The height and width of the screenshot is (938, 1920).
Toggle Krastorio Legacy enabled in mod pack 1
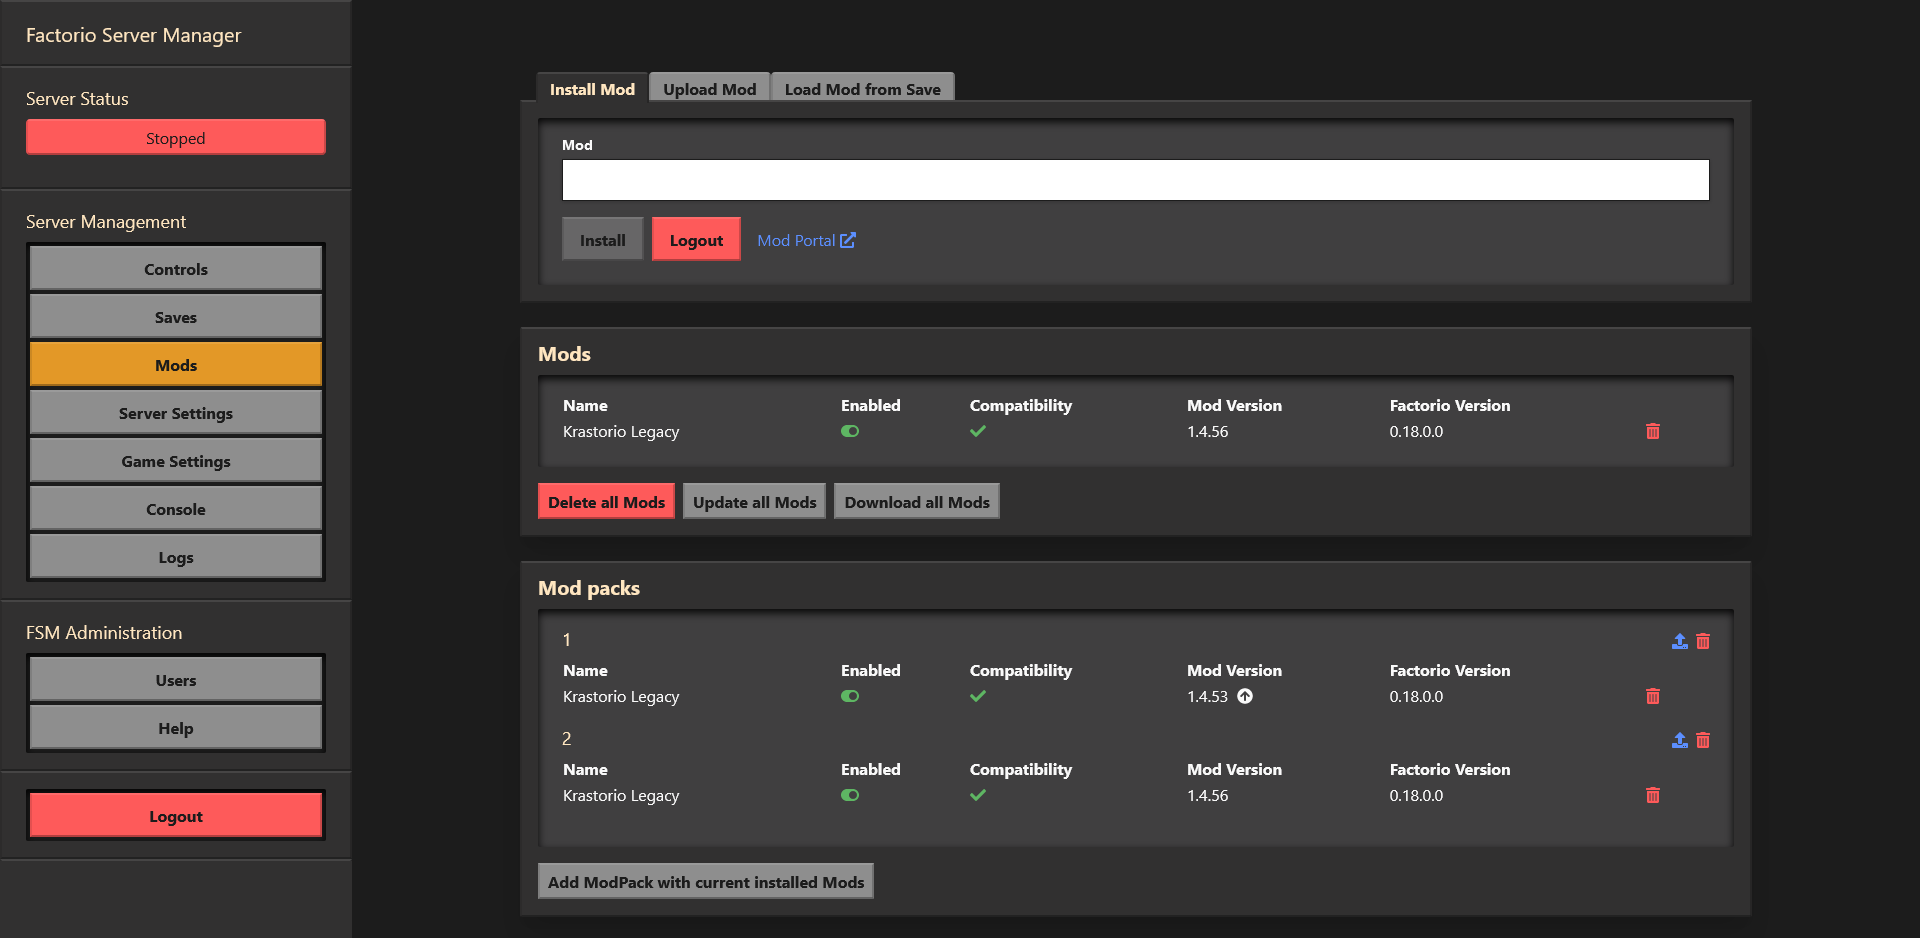coord(850,696)
